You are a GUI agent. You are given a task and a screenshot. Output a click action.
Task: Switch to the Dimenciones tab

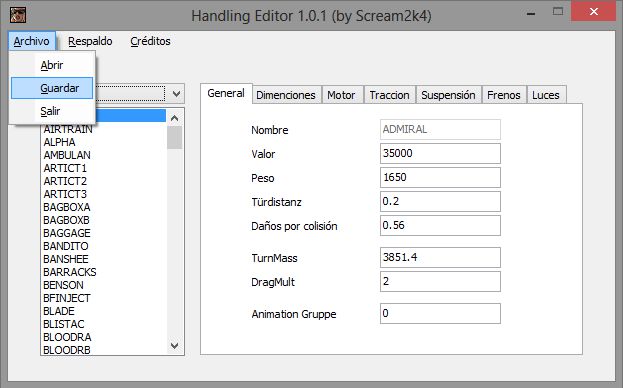[x=286, y=95]
